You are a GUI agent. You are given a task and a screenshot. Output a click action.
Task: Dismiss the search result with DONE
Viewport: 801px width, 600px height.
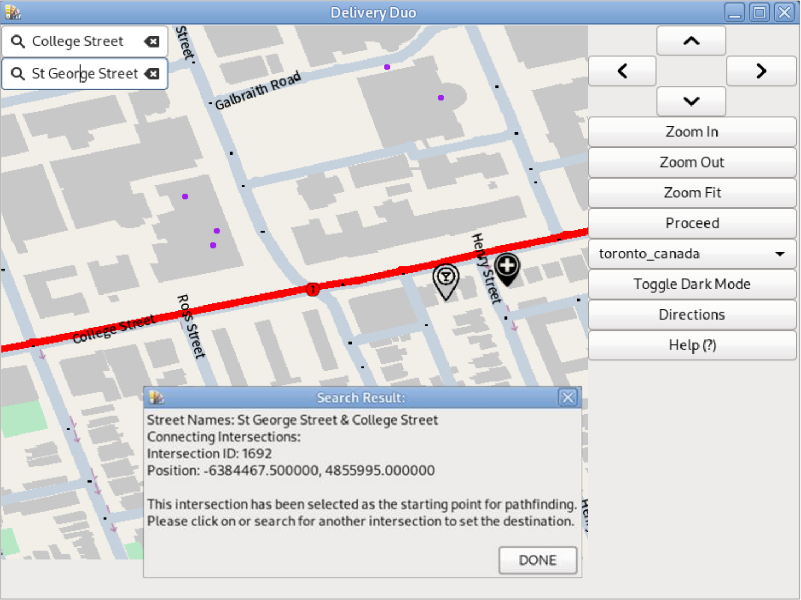click(x=537, y=560)
